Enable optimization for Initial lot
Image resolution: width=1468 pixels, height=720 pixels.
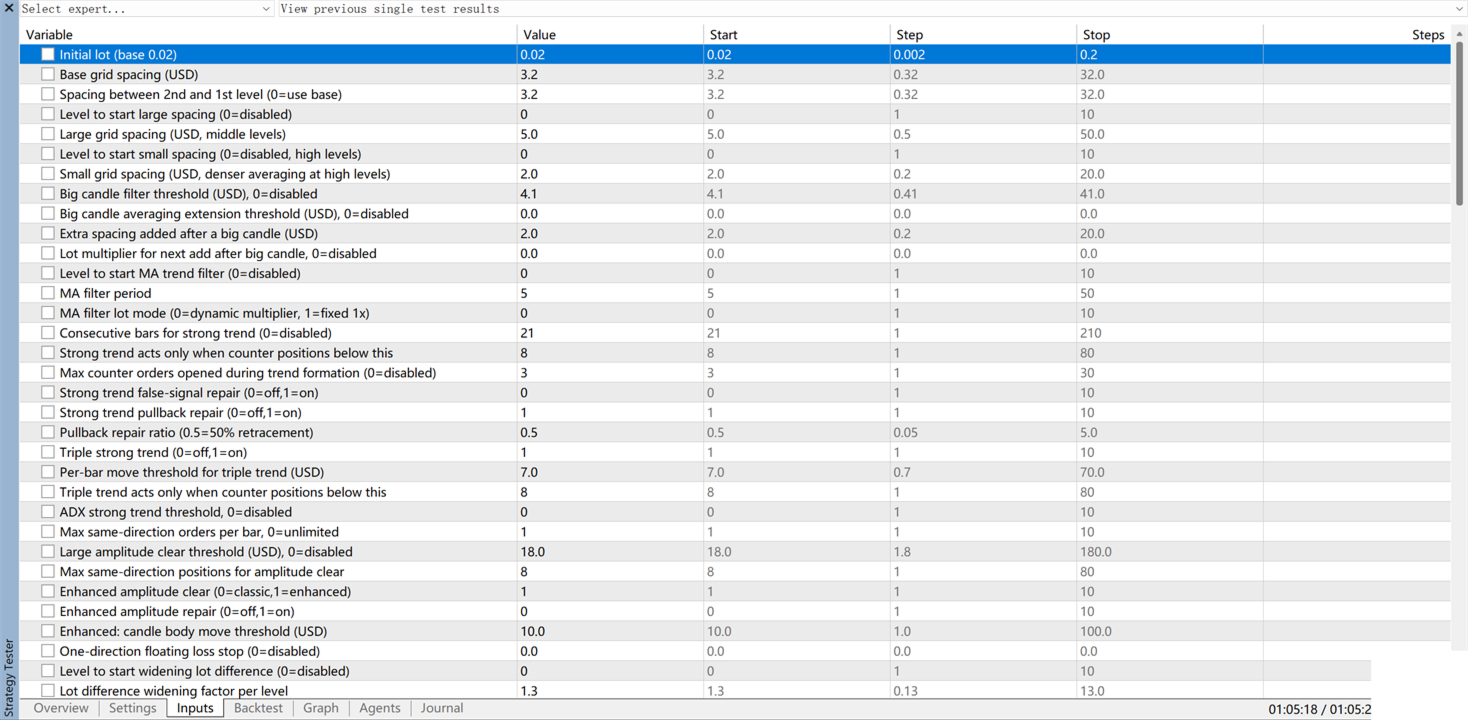click(x=48, y=54)
